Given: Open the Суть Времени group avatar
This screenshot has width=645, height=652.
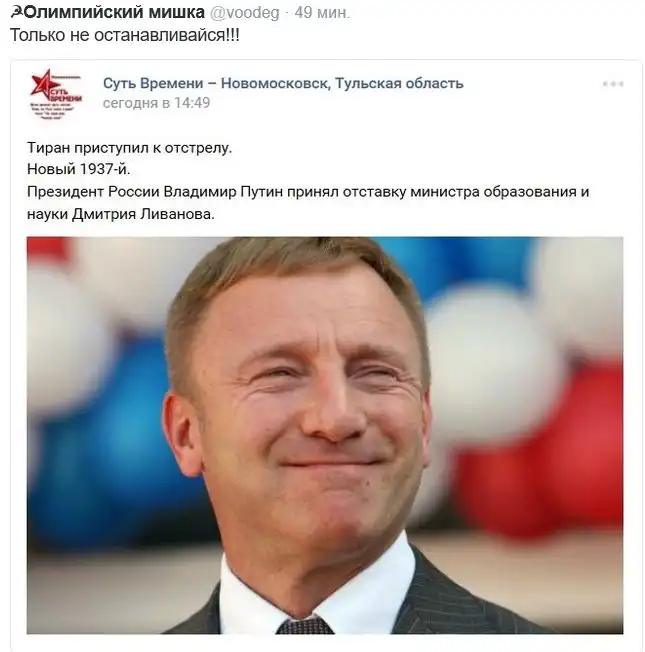Looking at the screenshot, I should coord(56,94).
